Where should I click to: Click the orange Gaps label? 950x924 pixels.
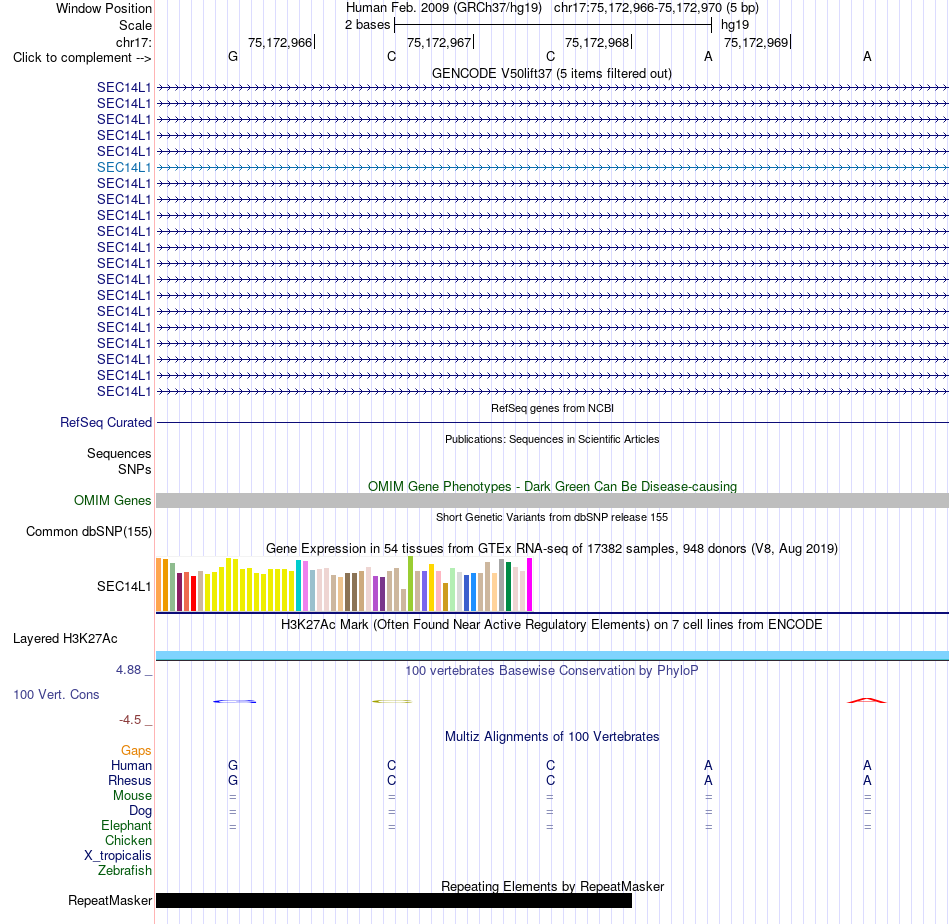[136, 751]
